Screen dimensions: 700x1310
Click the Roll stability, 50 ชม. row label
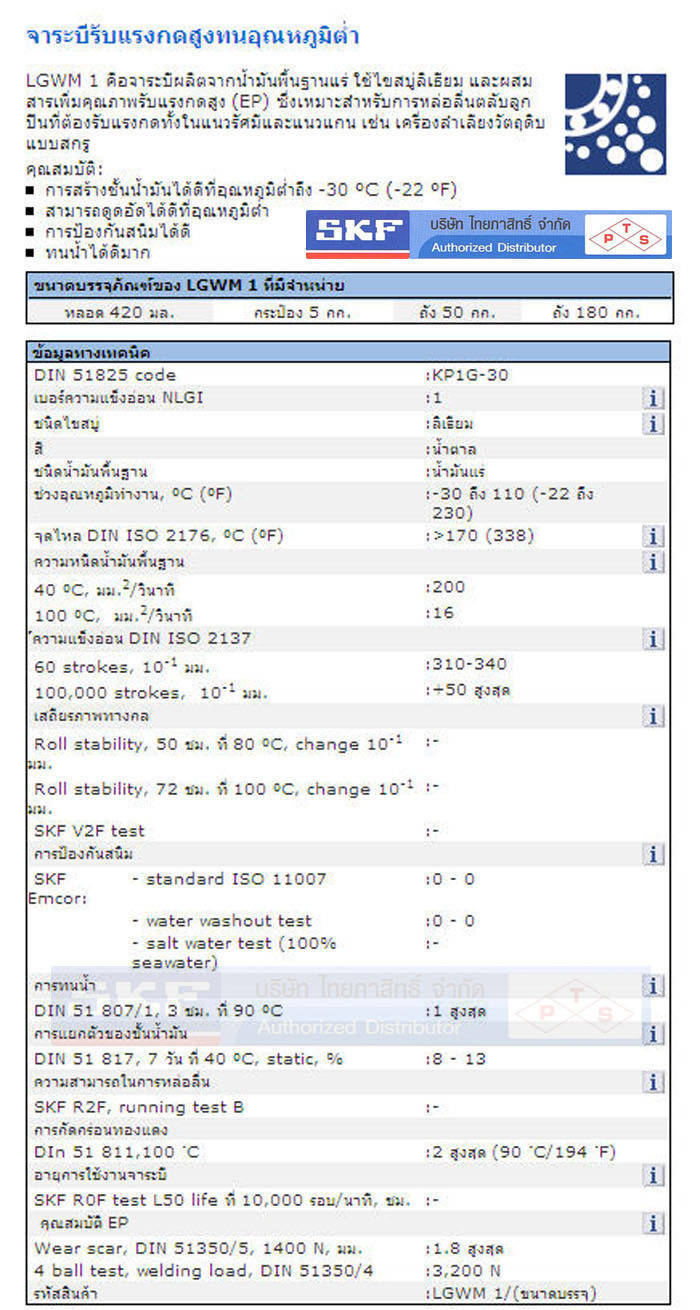pyautogui.click(x=216, y=751)
